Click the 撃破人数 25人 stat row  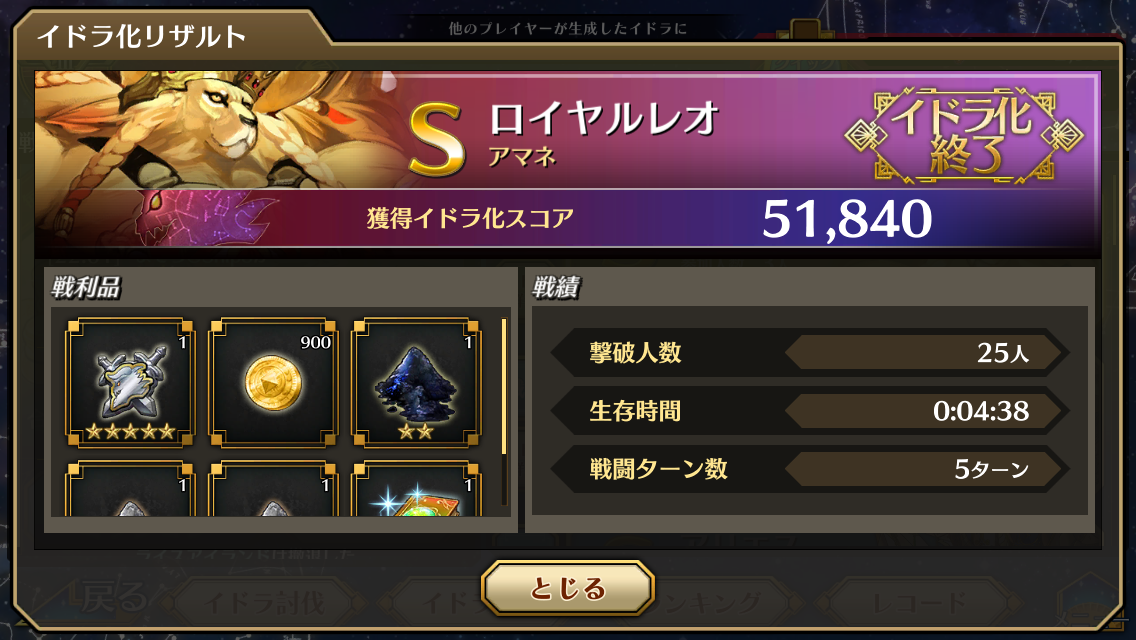coord(810,352)
